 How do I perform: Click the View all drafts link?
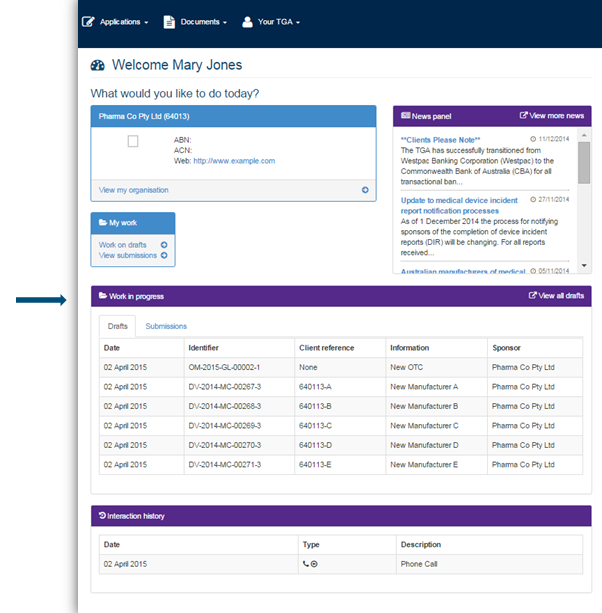click(559, 296)
